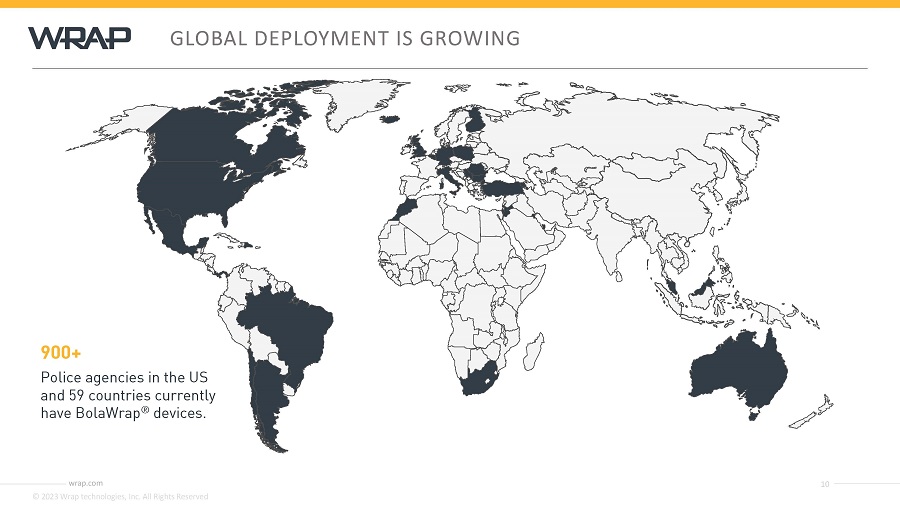The width and height of the screenshot is (900, 506).
Task: Click the orange '900+' figure
Action: (61, 352)
